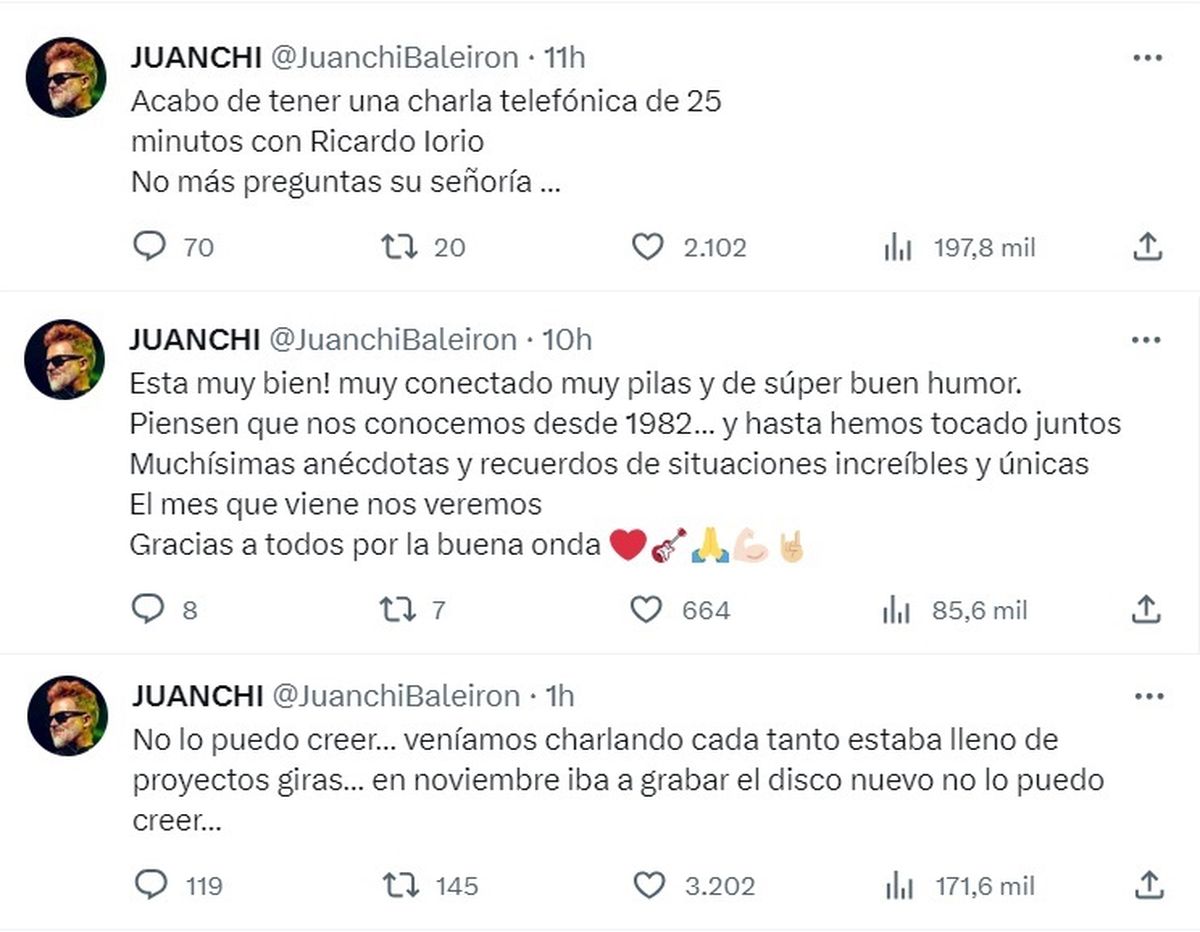Screen dimensions: 1200x932
Task: Reply to the tweet about Ricardo Iorio
Action: point(152,247)
